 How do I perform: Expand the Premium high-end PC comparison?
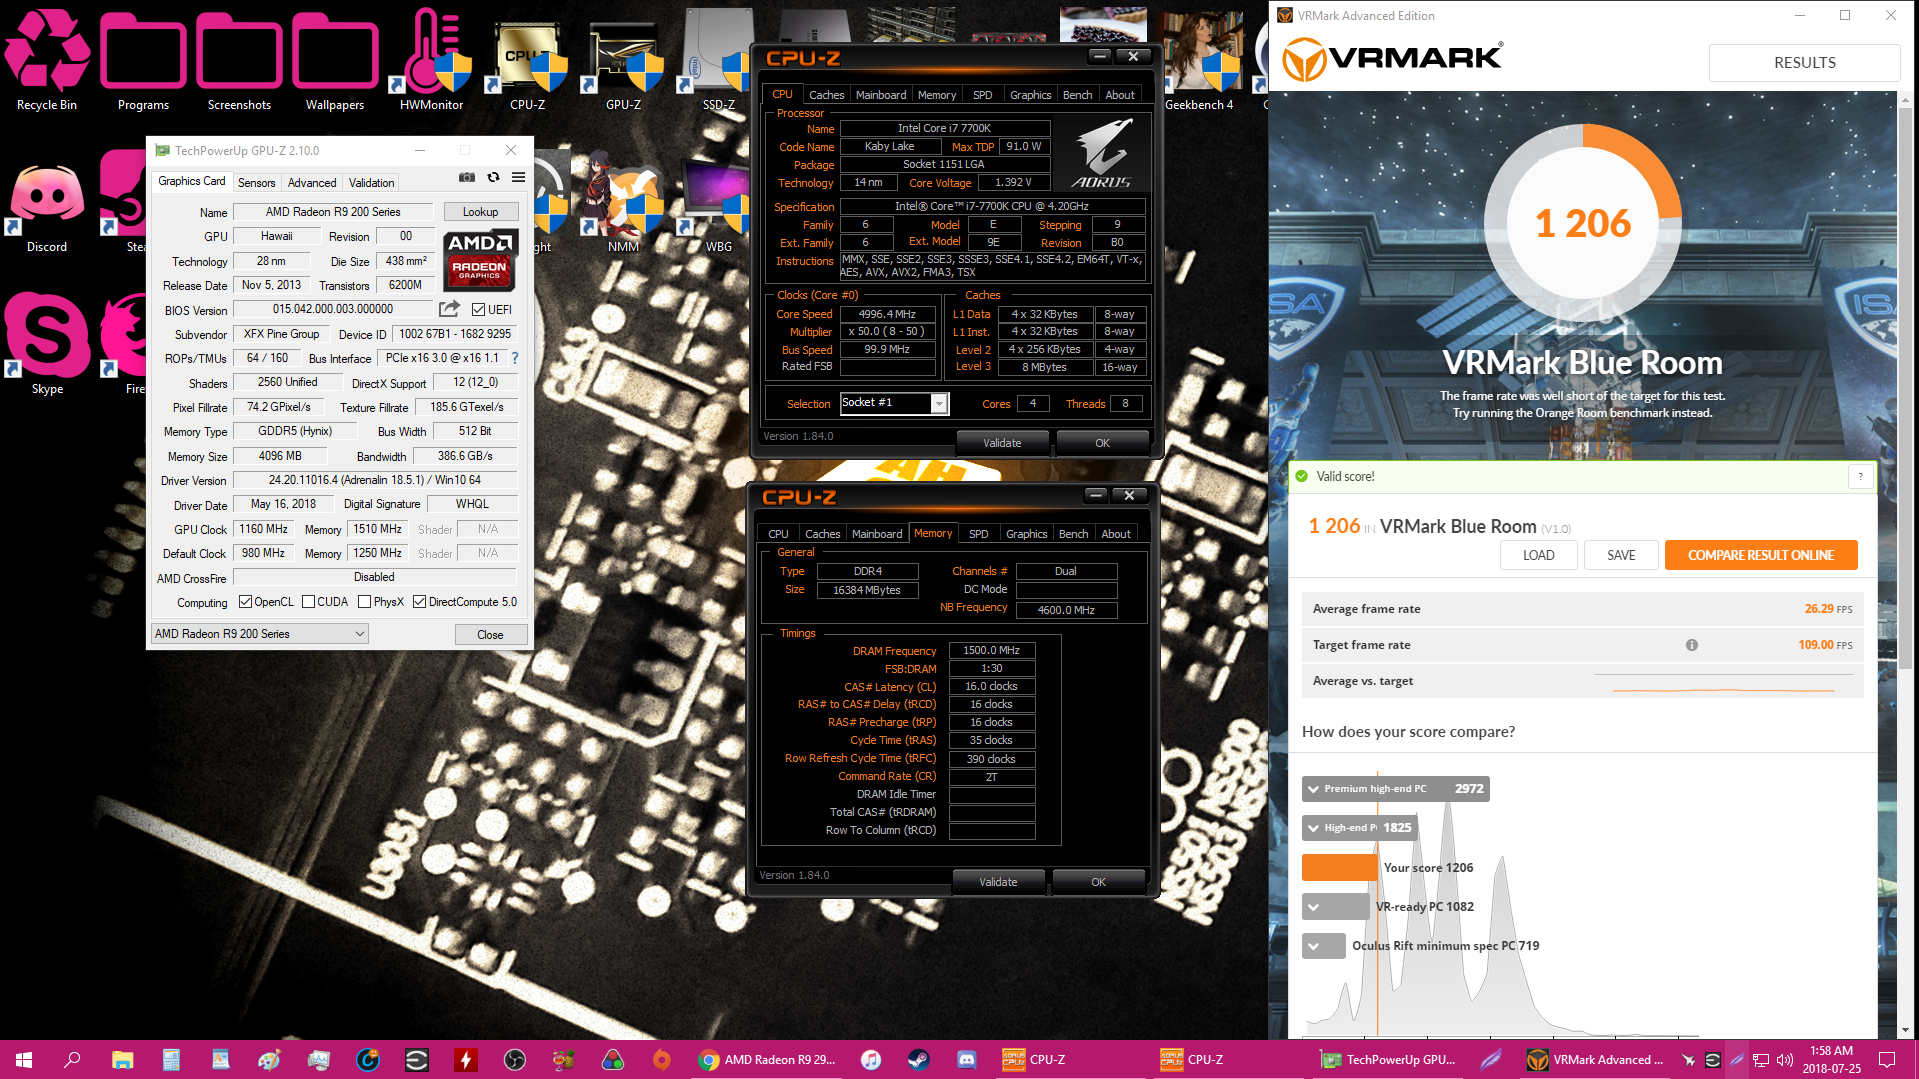tap(1314, 789)
